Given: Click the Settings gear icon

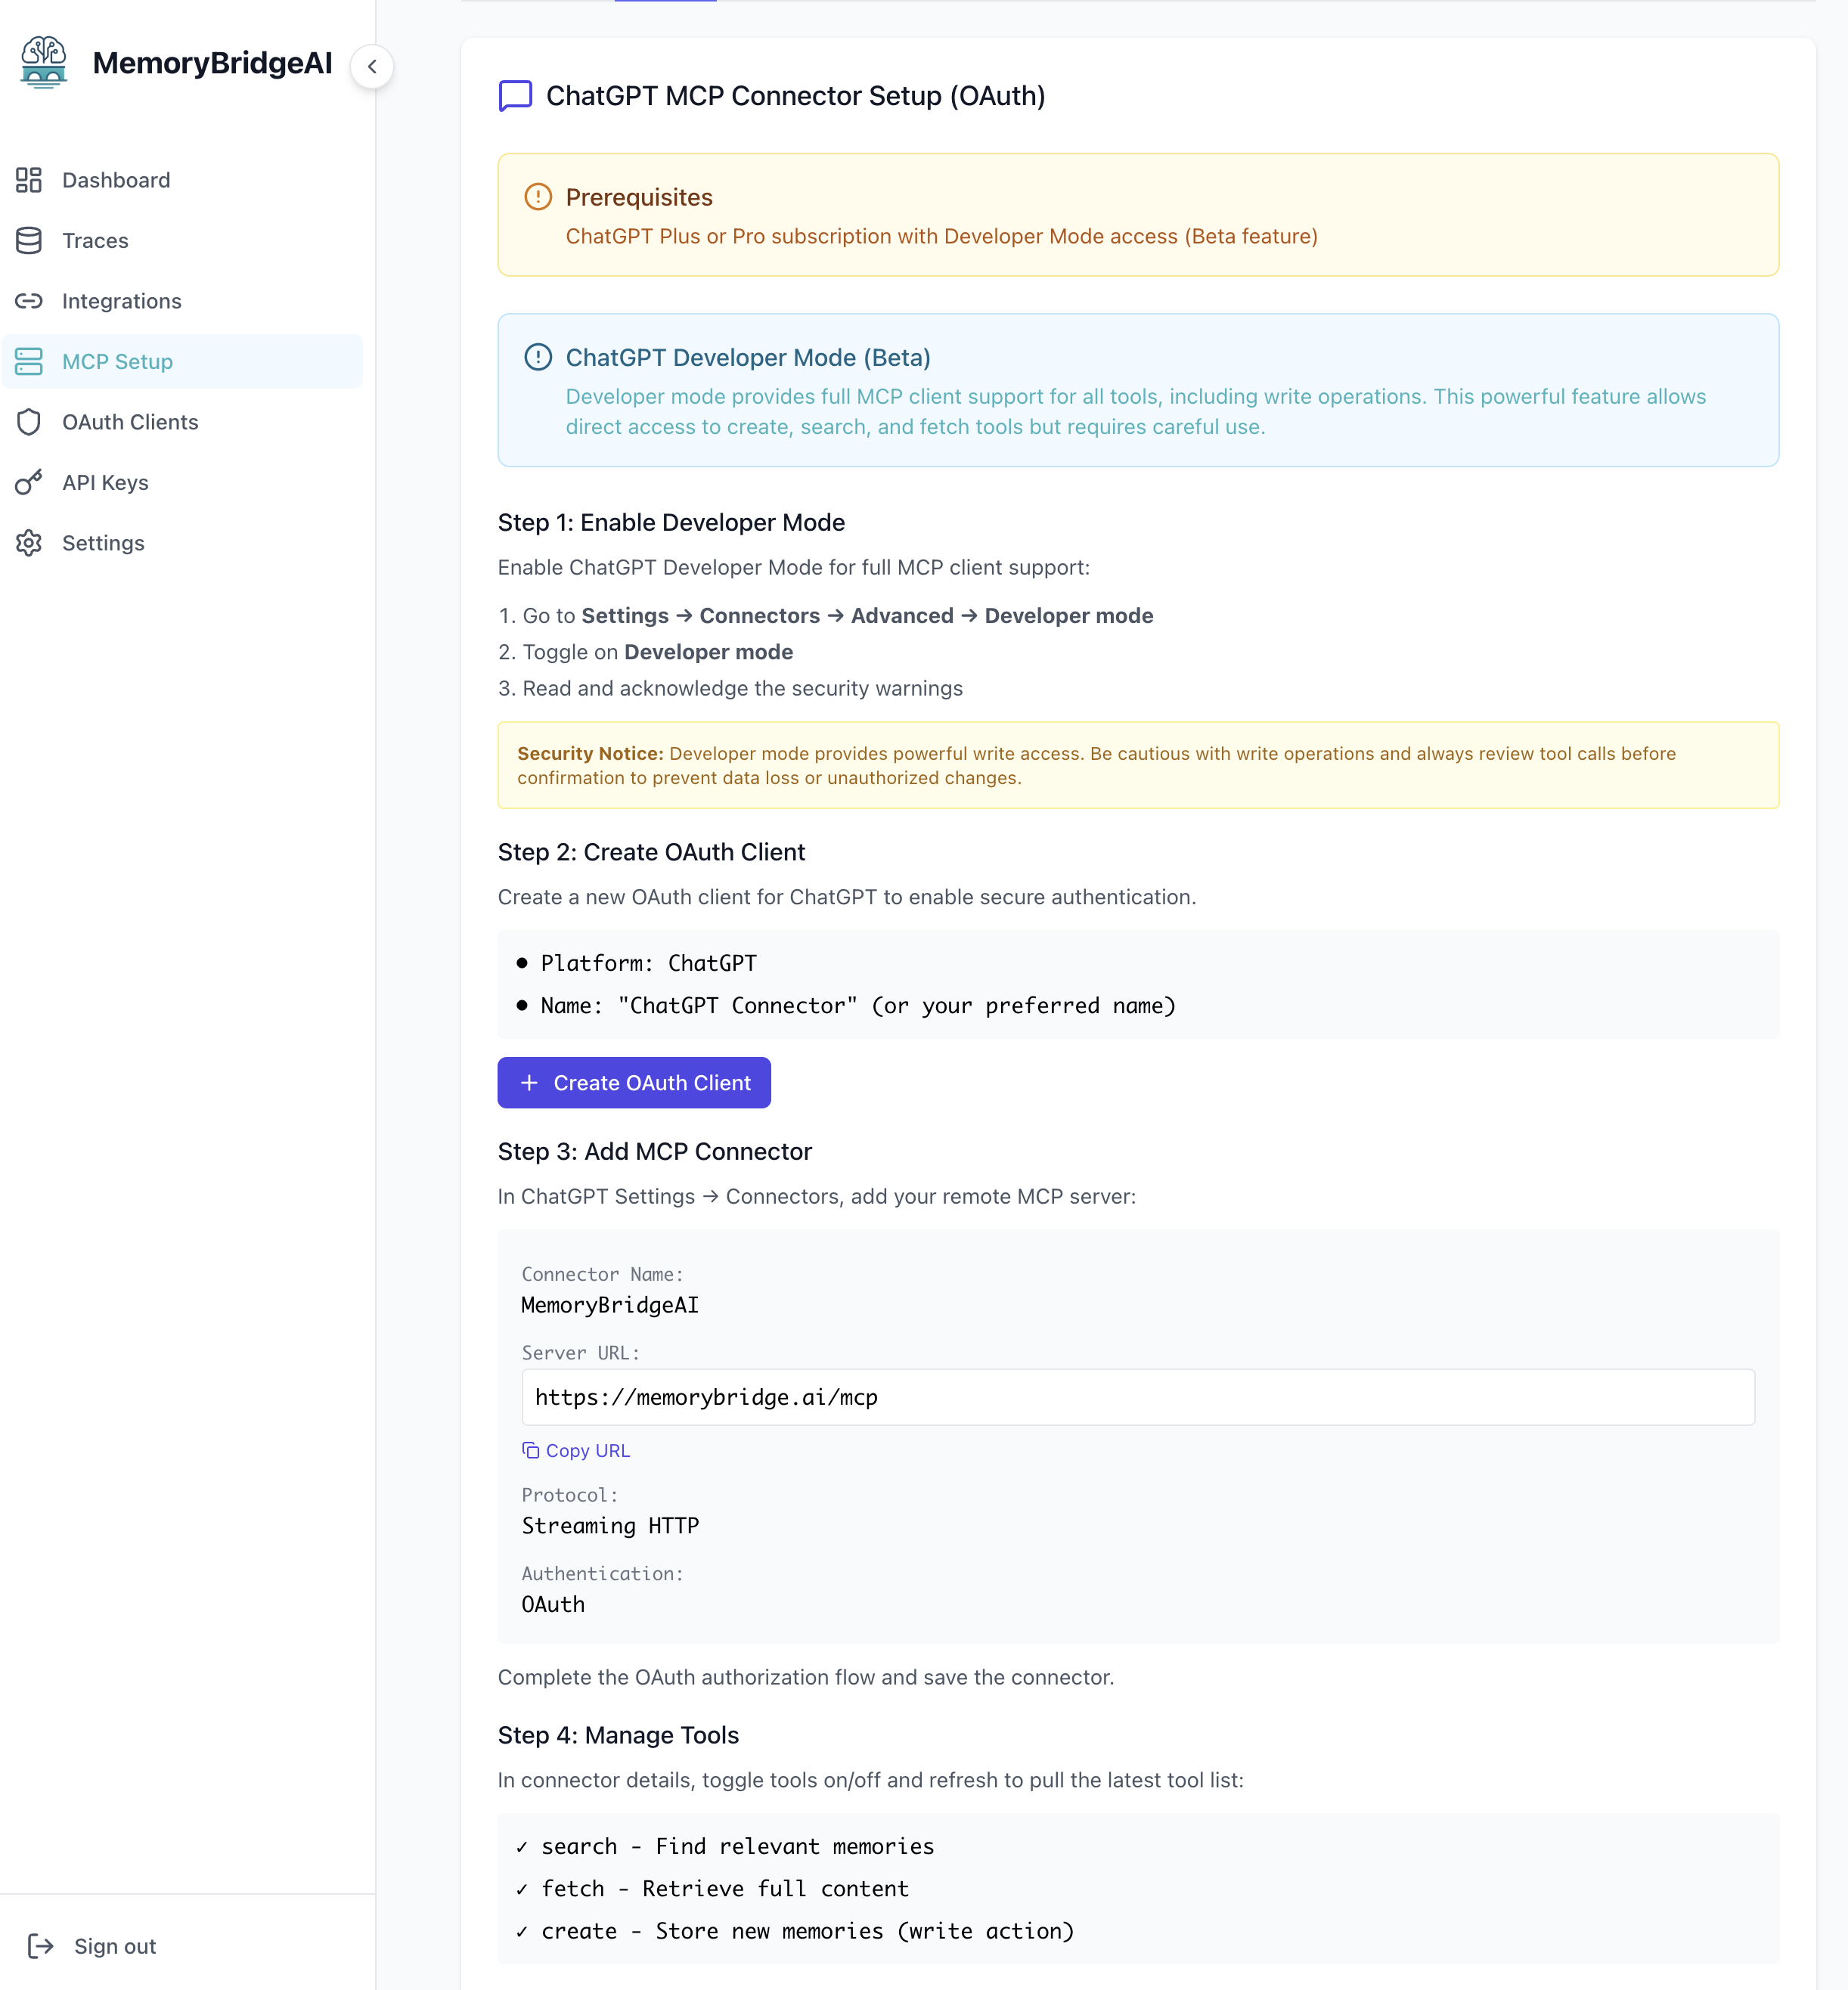Looking at the screenshot, I should tap(29, 543).
